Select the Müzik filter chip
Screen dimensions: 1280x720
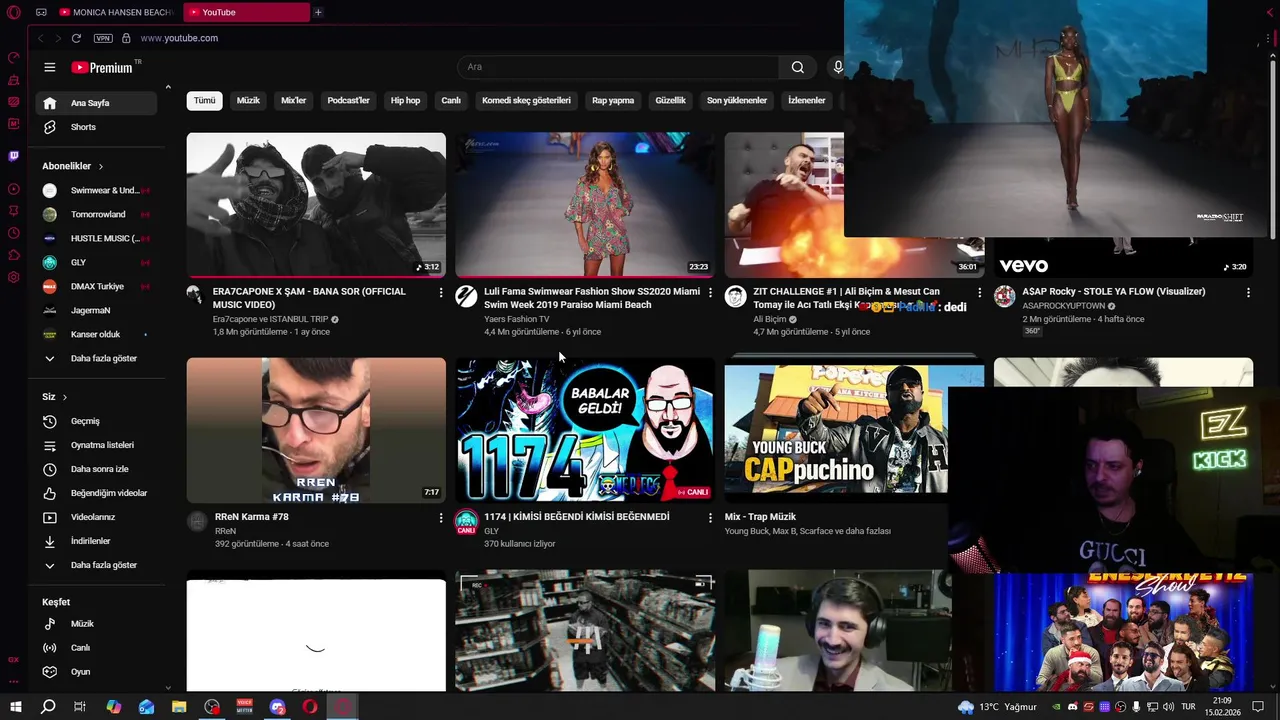248,101
